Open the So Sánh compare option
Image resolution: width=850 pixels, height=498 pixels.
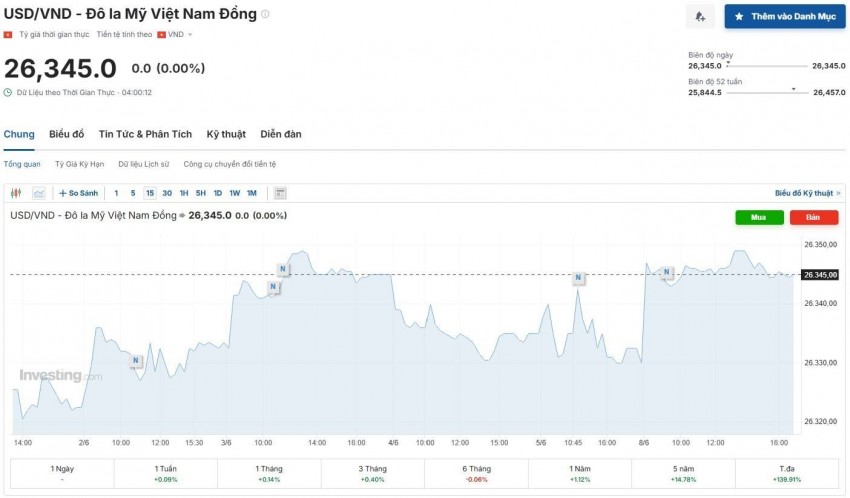pyautogui.click(x=79, y=193)
